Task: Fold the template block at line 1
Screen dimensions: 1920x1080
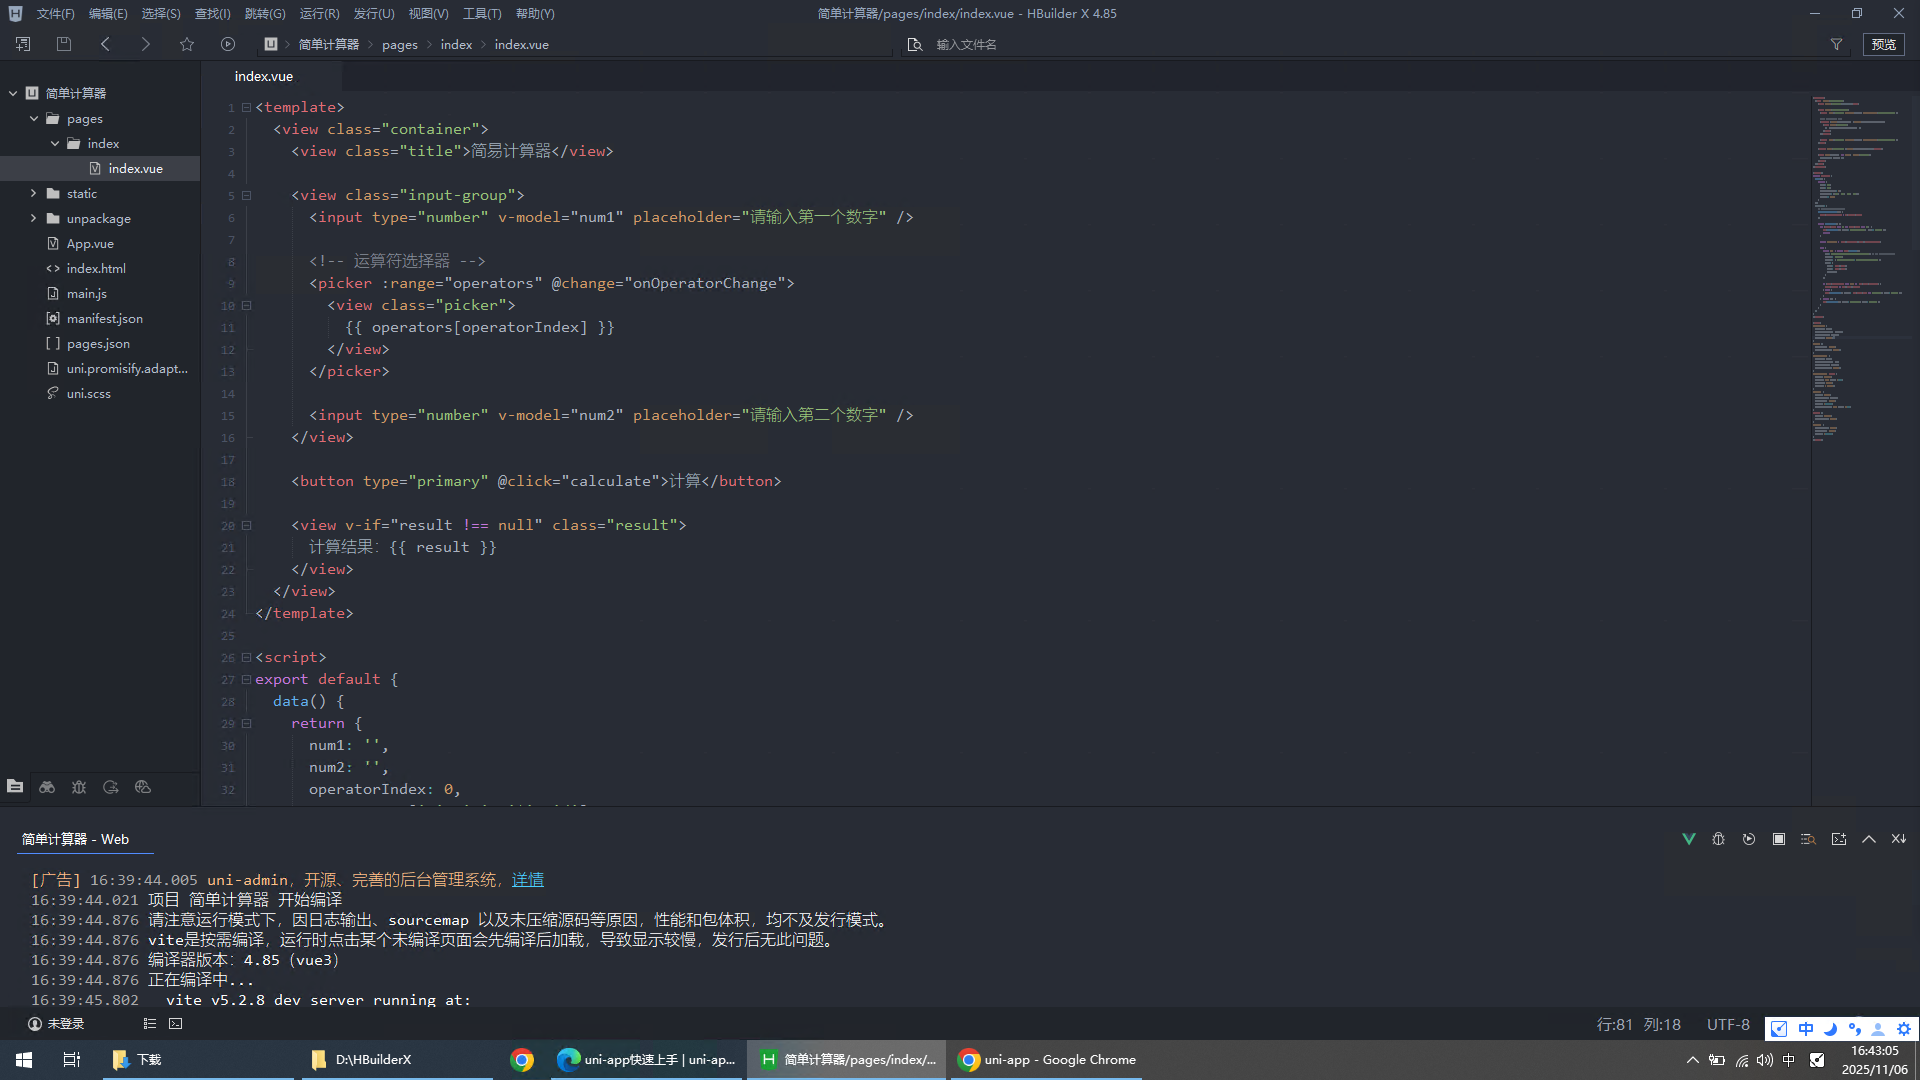Action: click(x=246, y=107)
